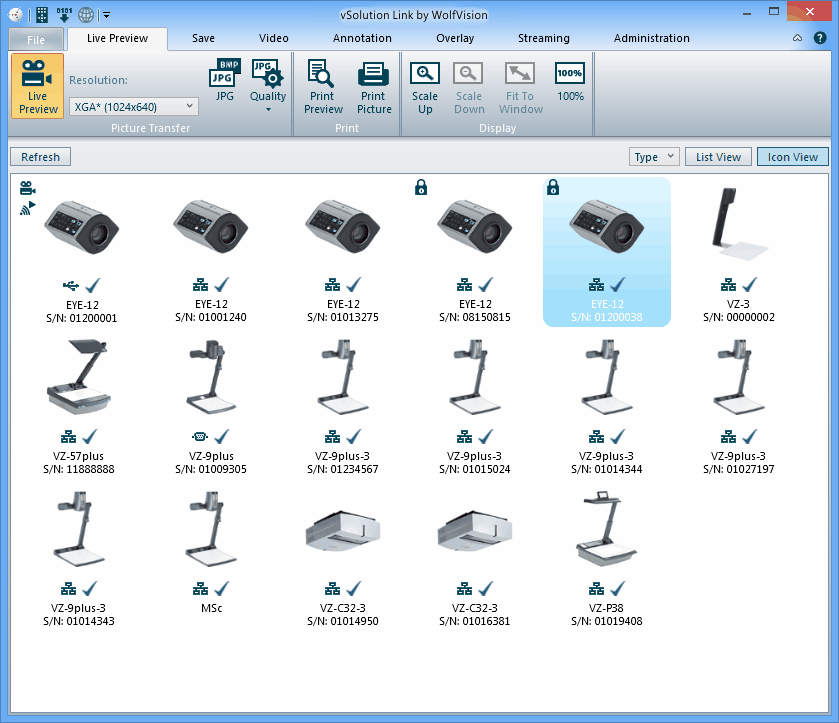Open the Type sort dropdown

654,157
